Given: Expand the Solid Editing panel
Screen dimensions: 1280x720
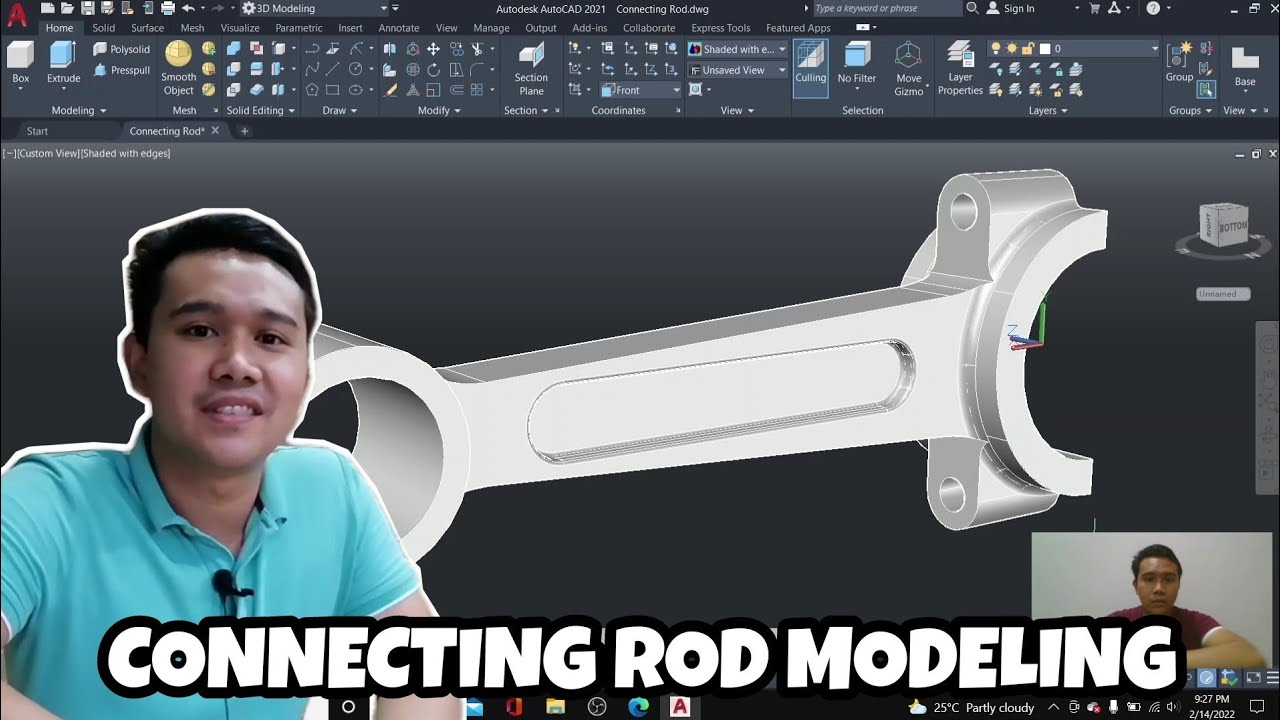Looking at the screenshot, I should pos(260,110).
